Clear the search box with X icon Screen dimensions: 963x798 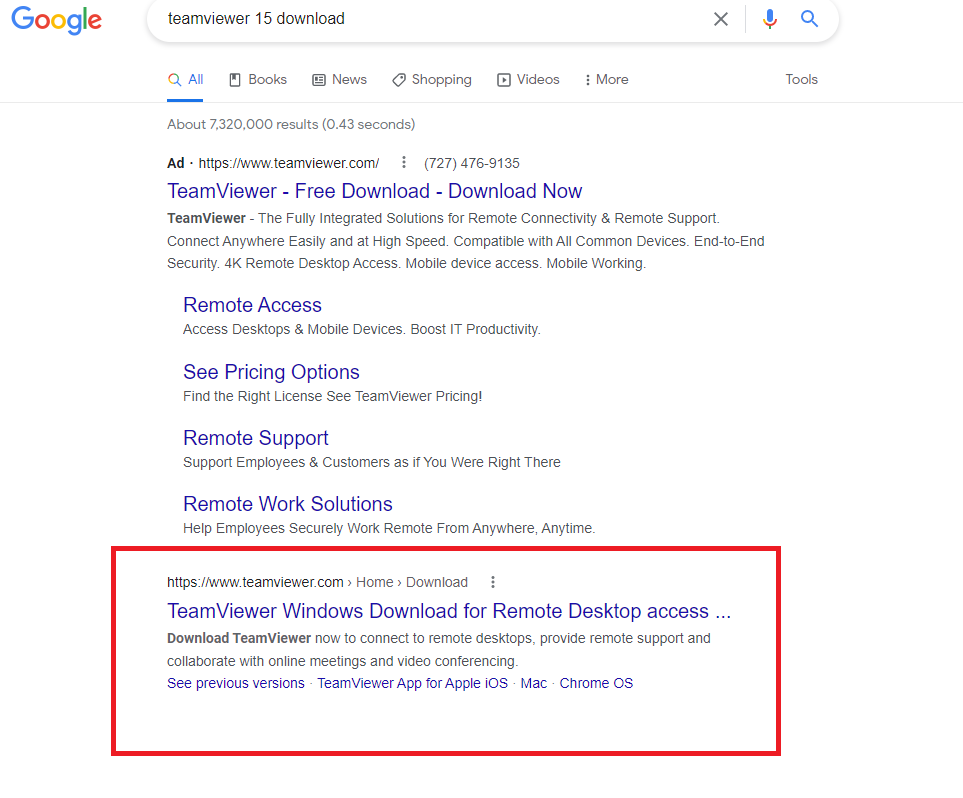pyautogui.click(x=720, y=19)
